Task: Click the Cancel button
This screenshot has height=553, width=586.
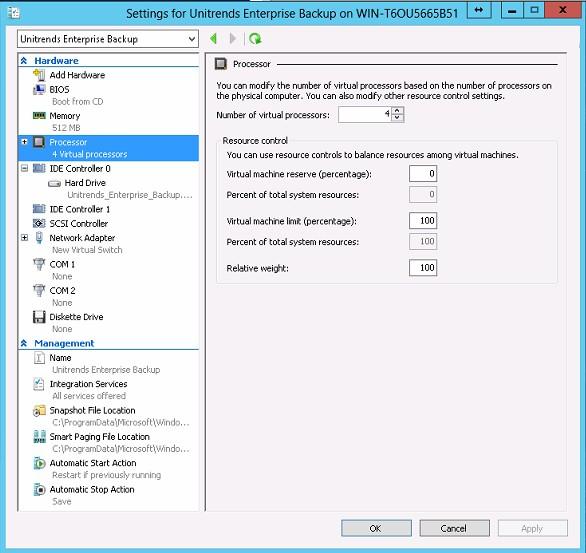Action: (454, 528)
